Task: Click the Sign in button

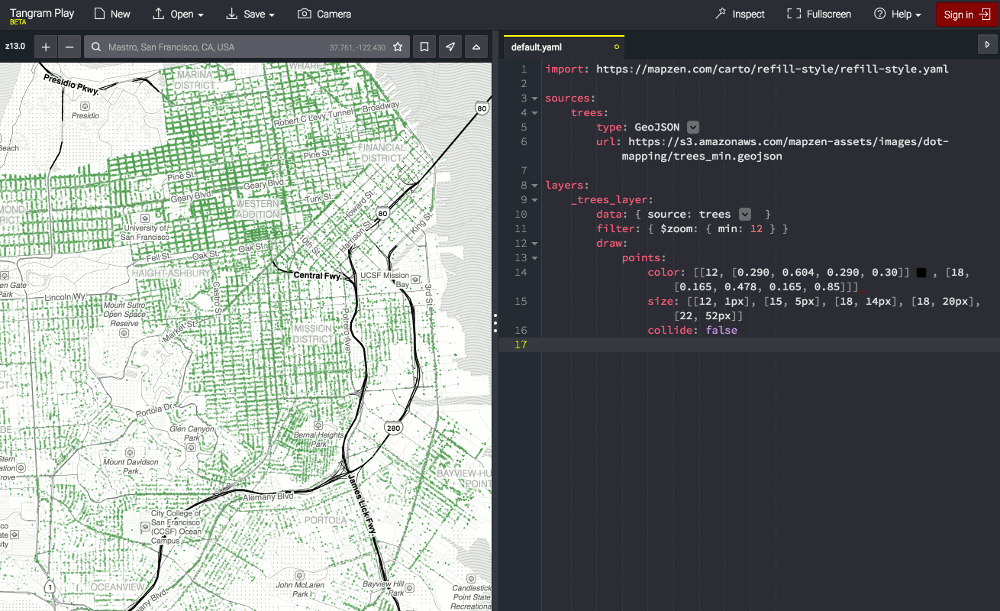Action: click(967, 15)
